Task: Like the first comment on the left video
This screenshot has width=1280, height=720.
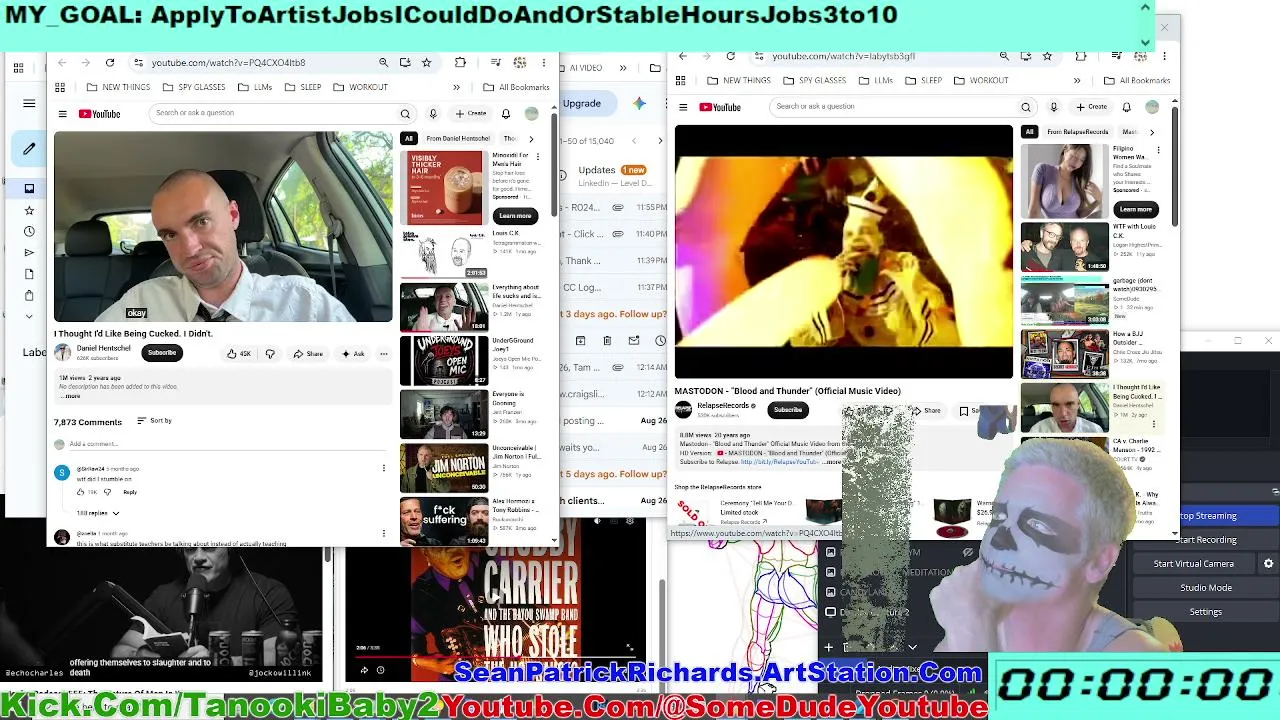Action: click(x=81, y=492)
